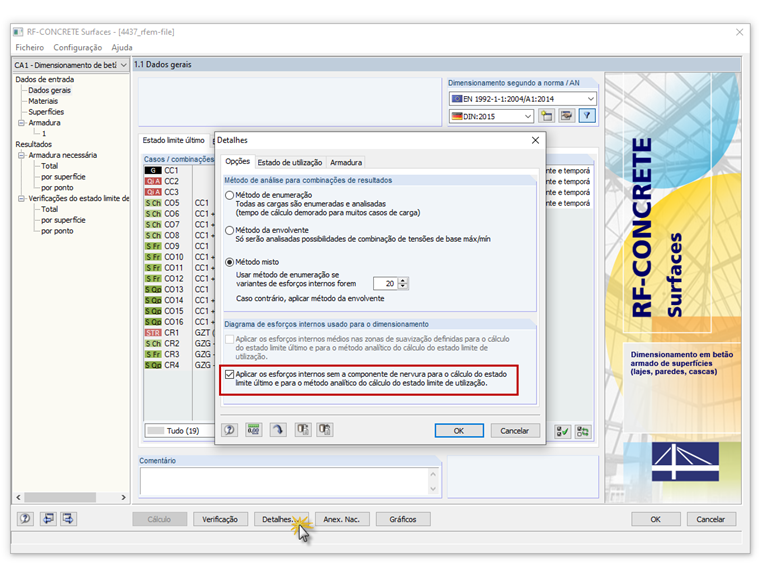Click the Gráficos button
760x570 pixels.
click(x=403, y=519)
